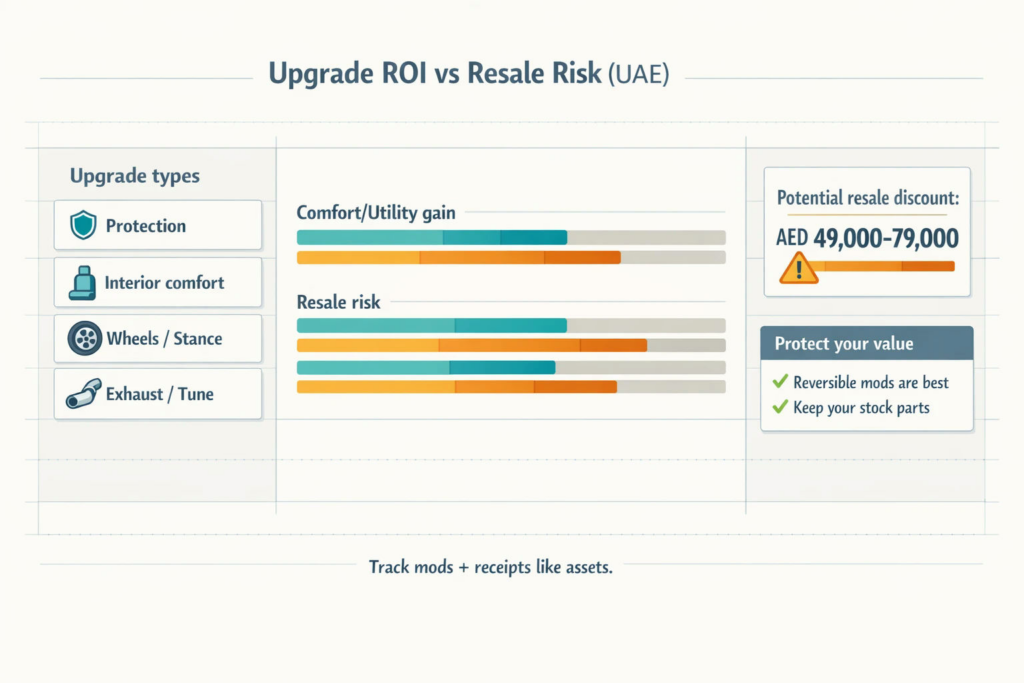Click the shield icon beside Protection
Image resolution: width=1024 pixels, height=683 pixels.
(x=83, y=225)
